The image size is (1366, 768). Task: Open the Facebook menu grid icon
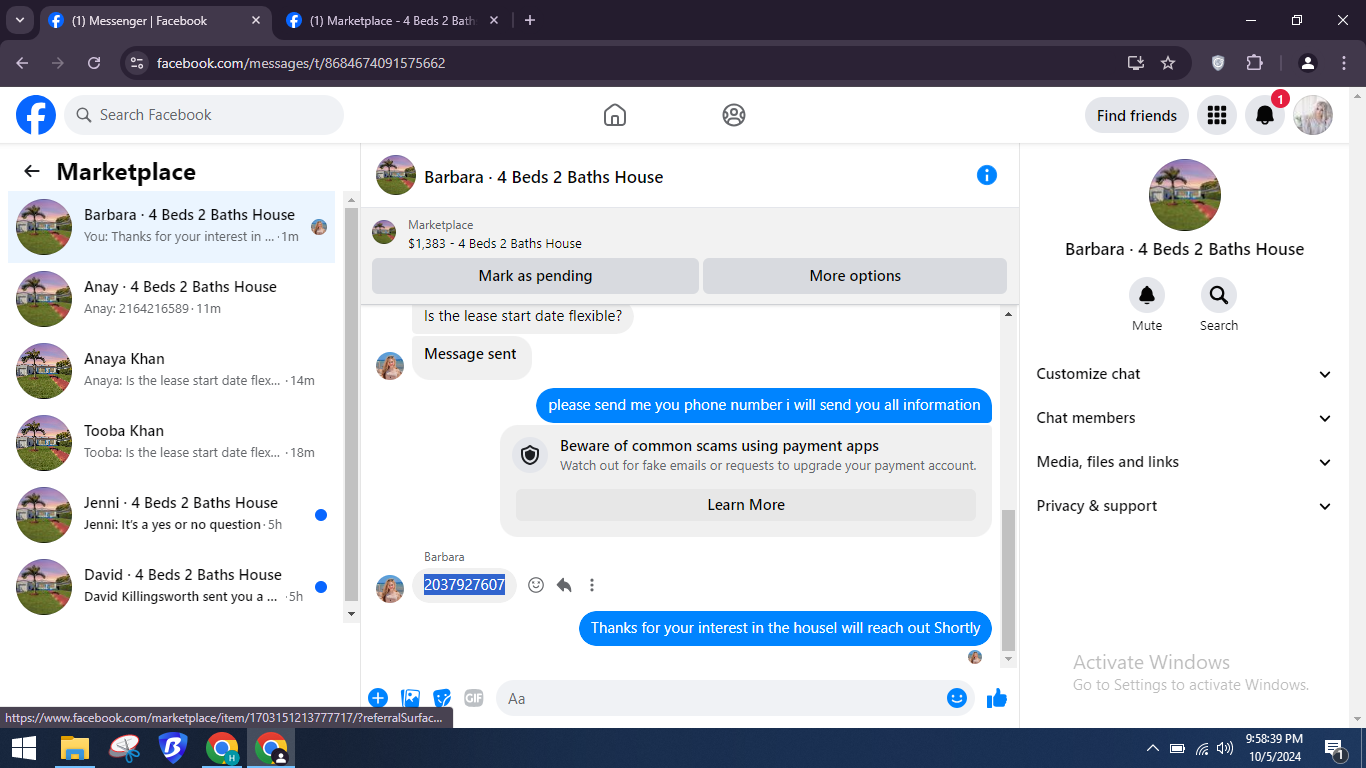click(1217, 115)
